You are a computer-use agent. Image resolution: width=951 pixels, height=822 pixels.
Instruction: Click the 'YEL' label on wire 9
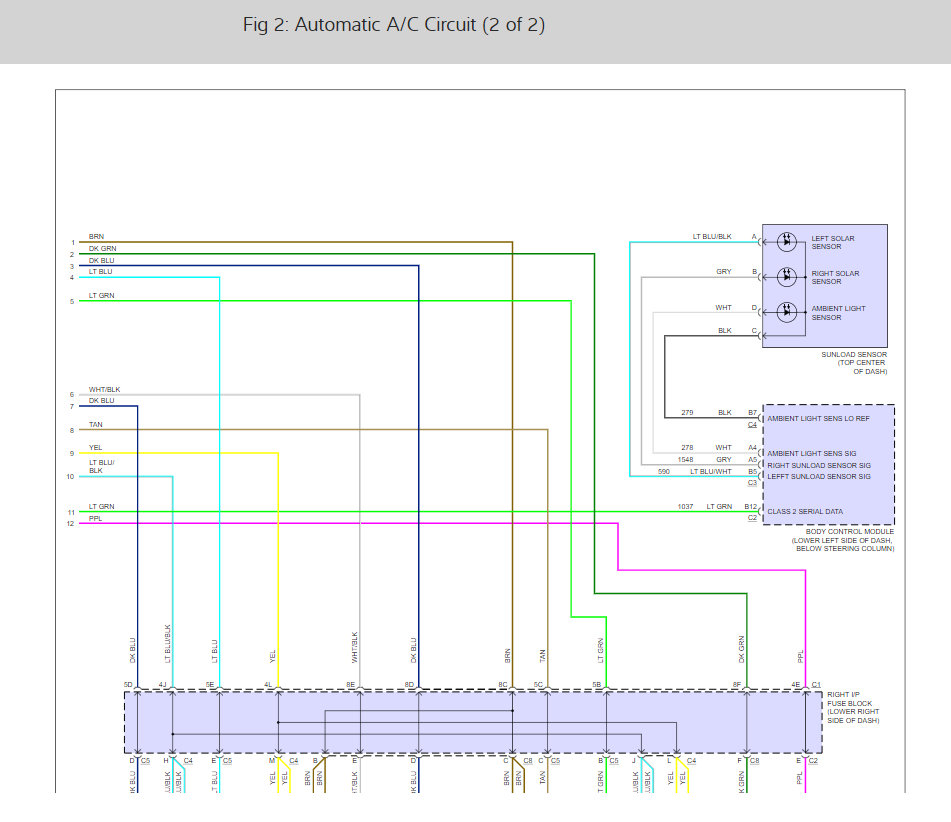(95, 448)
